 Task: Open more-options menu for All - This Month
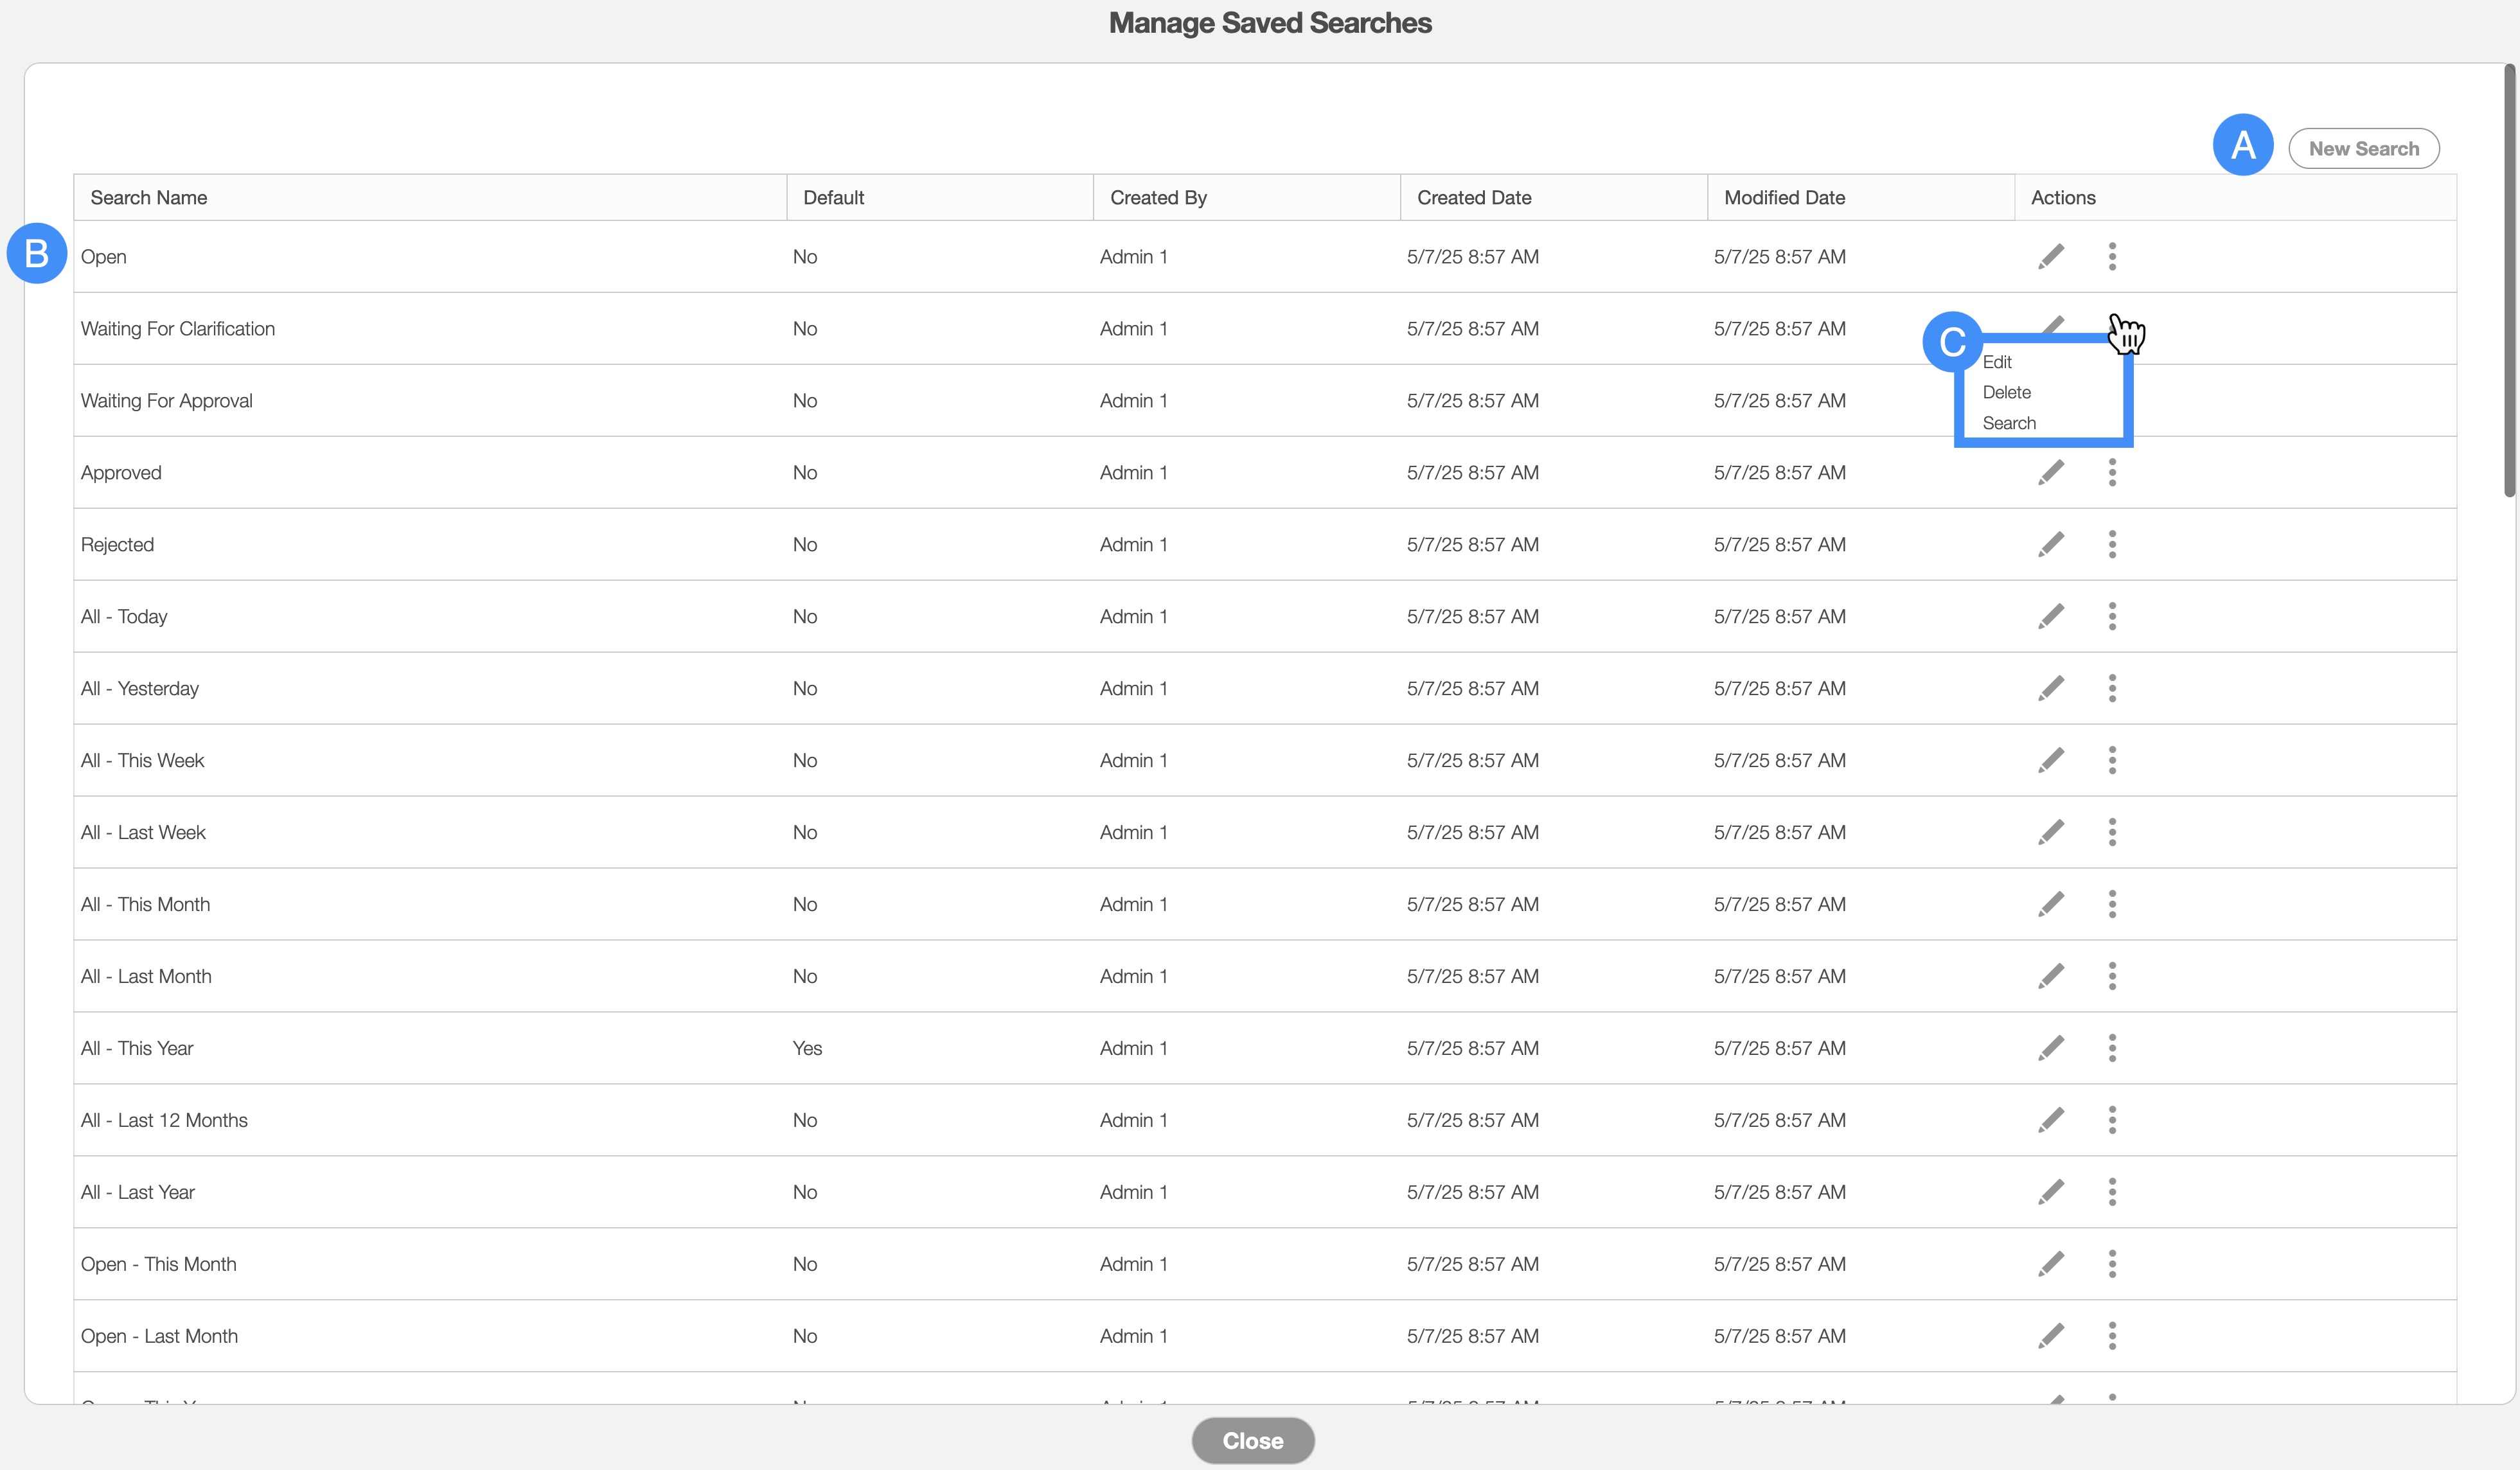[x=2112, y=904]
